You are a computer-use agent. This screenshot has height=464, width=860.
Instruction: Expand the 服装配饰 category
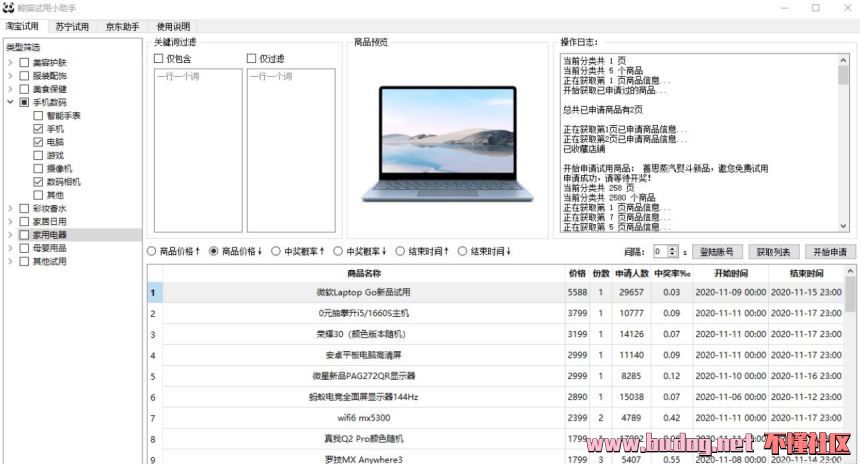[x=10, y=76]
